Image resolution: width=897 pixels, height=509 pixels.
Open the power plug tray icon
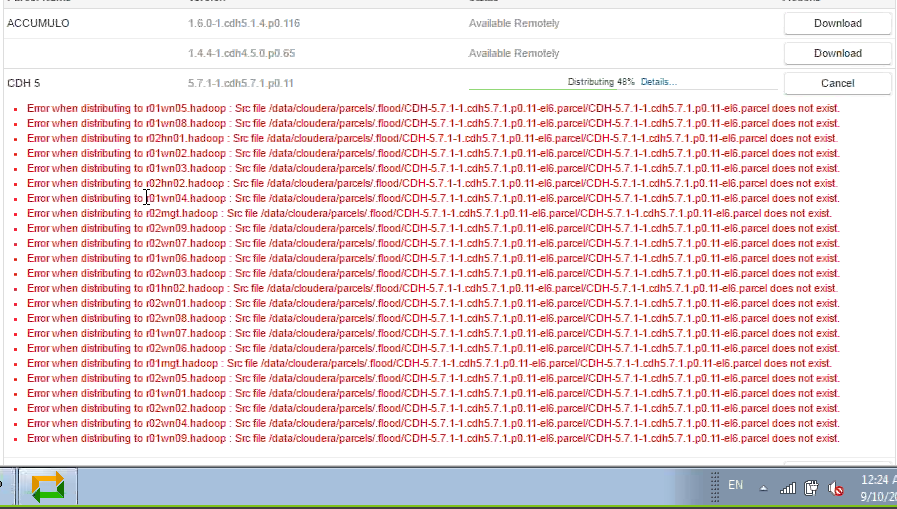click(811, 488)
